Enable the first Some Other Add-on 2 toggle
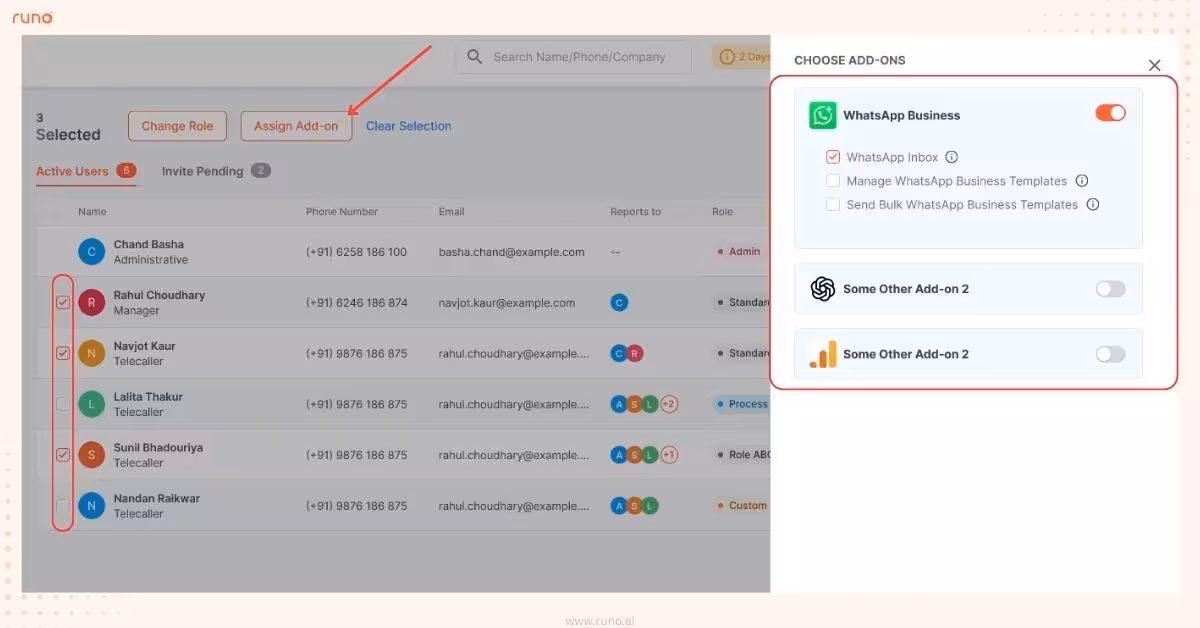Screen dimensions: 1200x628 [x=1110, y=288]
